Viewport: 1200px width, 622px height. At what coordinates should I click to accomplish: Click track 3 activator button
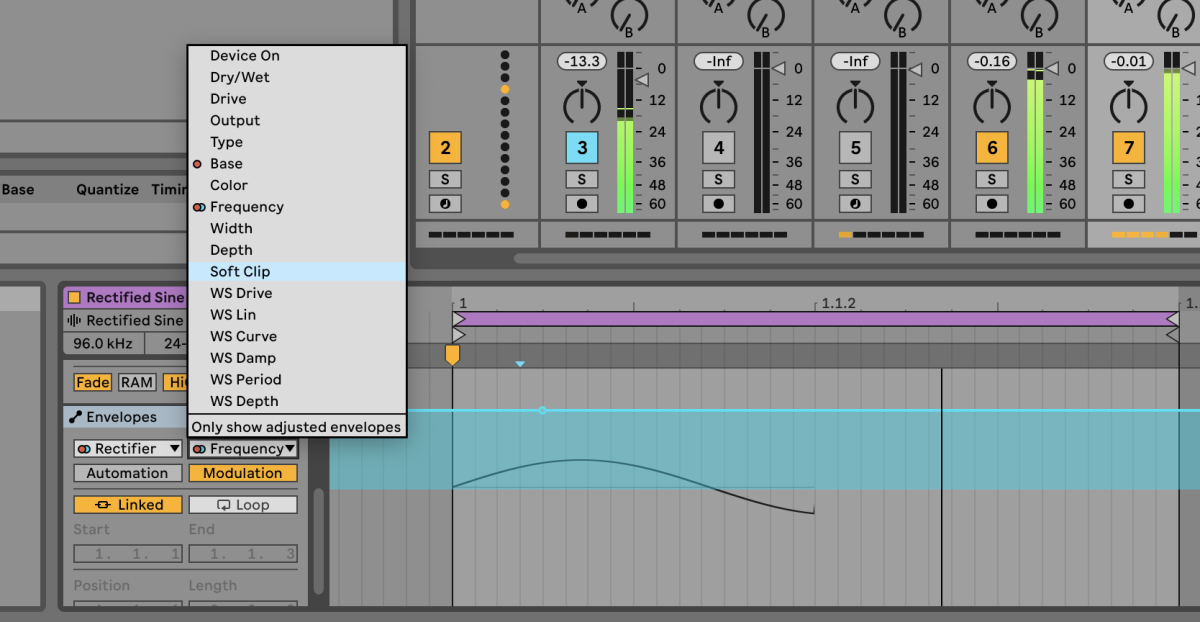(582, 148)
